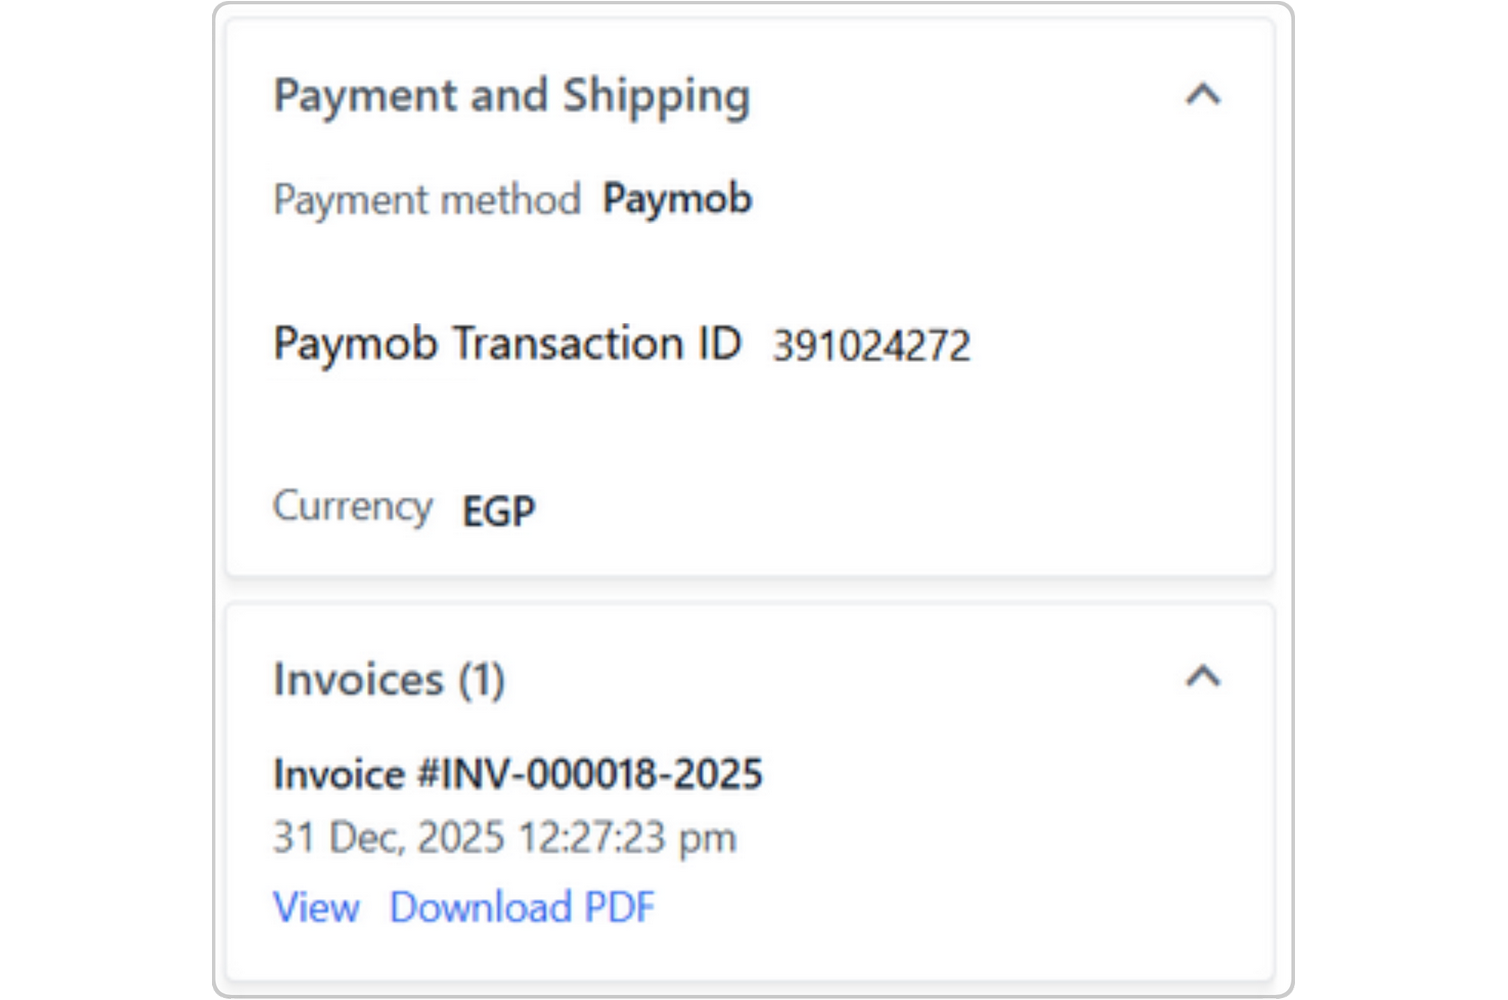Click the invoice date 31 Dec, 2025
Image resolution: width=1508 pixels, height=1000 pixels.
click(504, 837)
